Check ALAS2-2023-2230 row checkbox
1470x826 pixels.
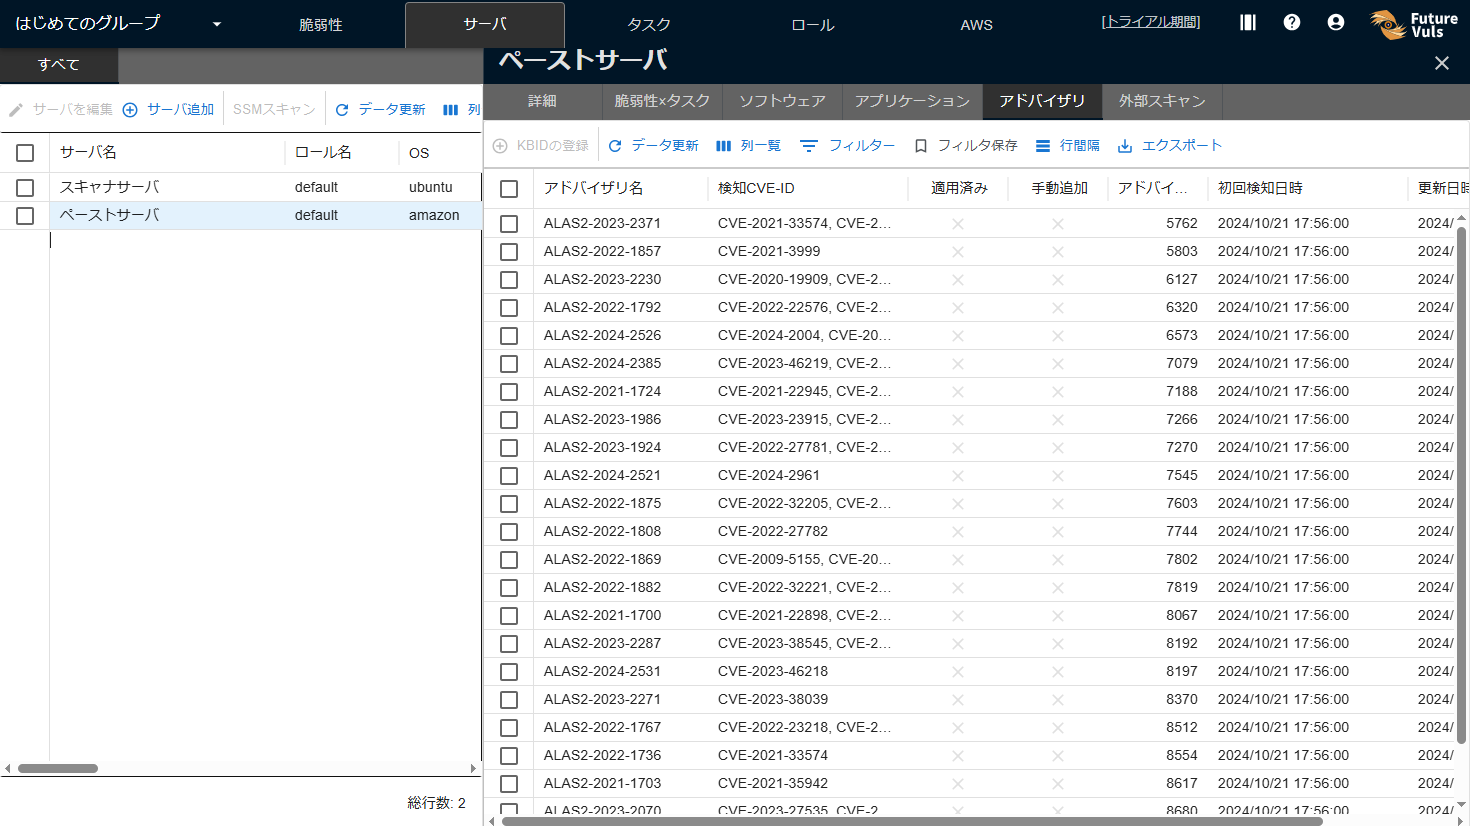coord(509,280)
